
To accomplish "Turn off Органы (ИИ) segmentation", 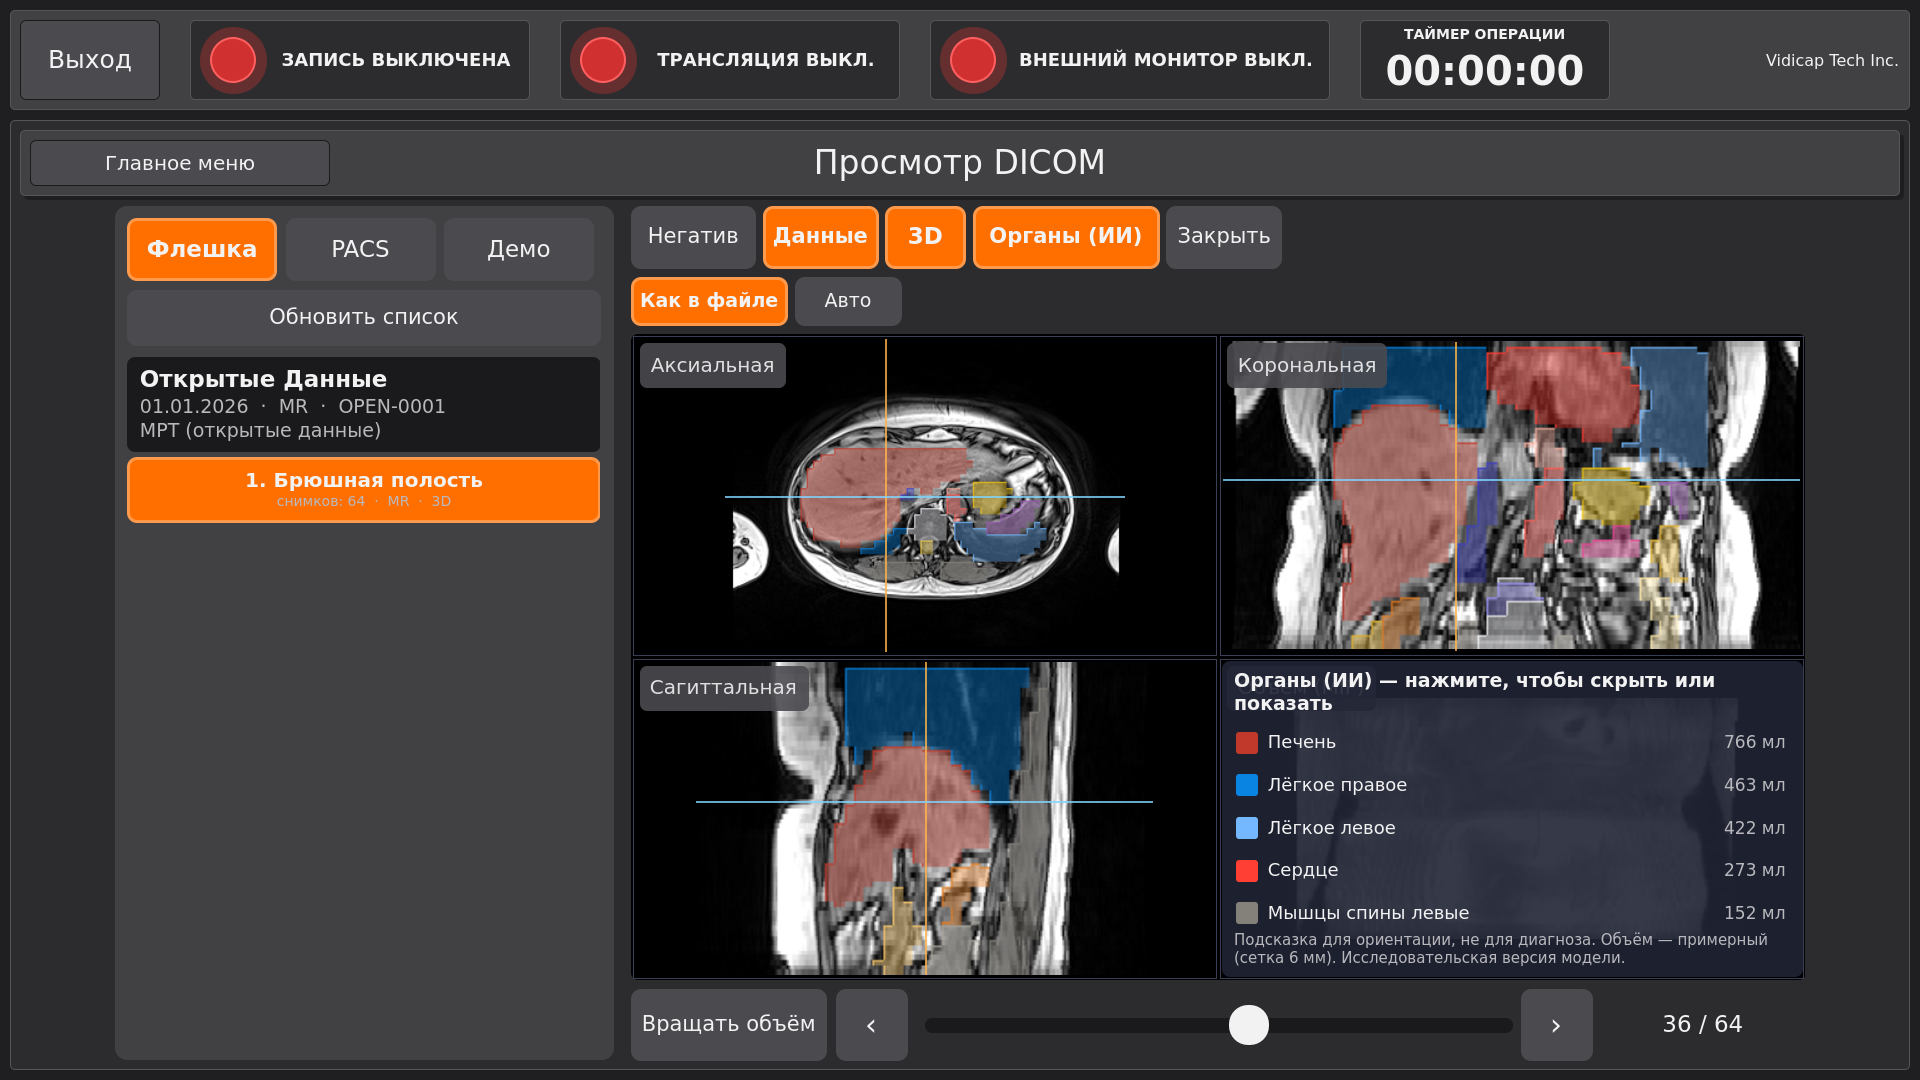I will click(x=1066, y=237).
